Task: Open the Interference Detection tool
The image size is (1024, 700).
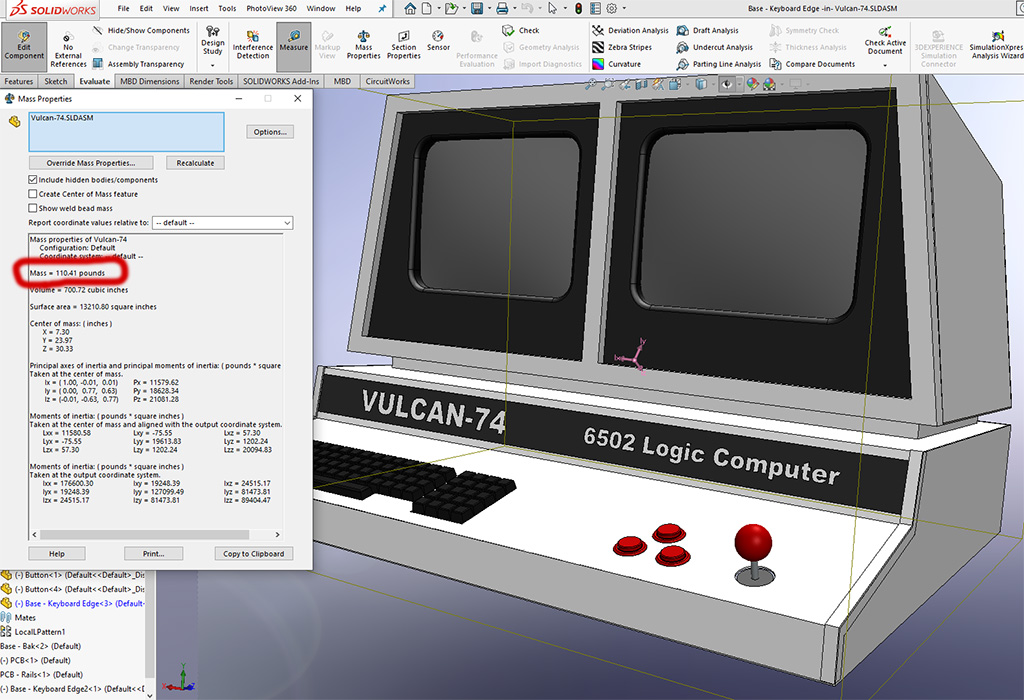Action: [x=253, y=45]
